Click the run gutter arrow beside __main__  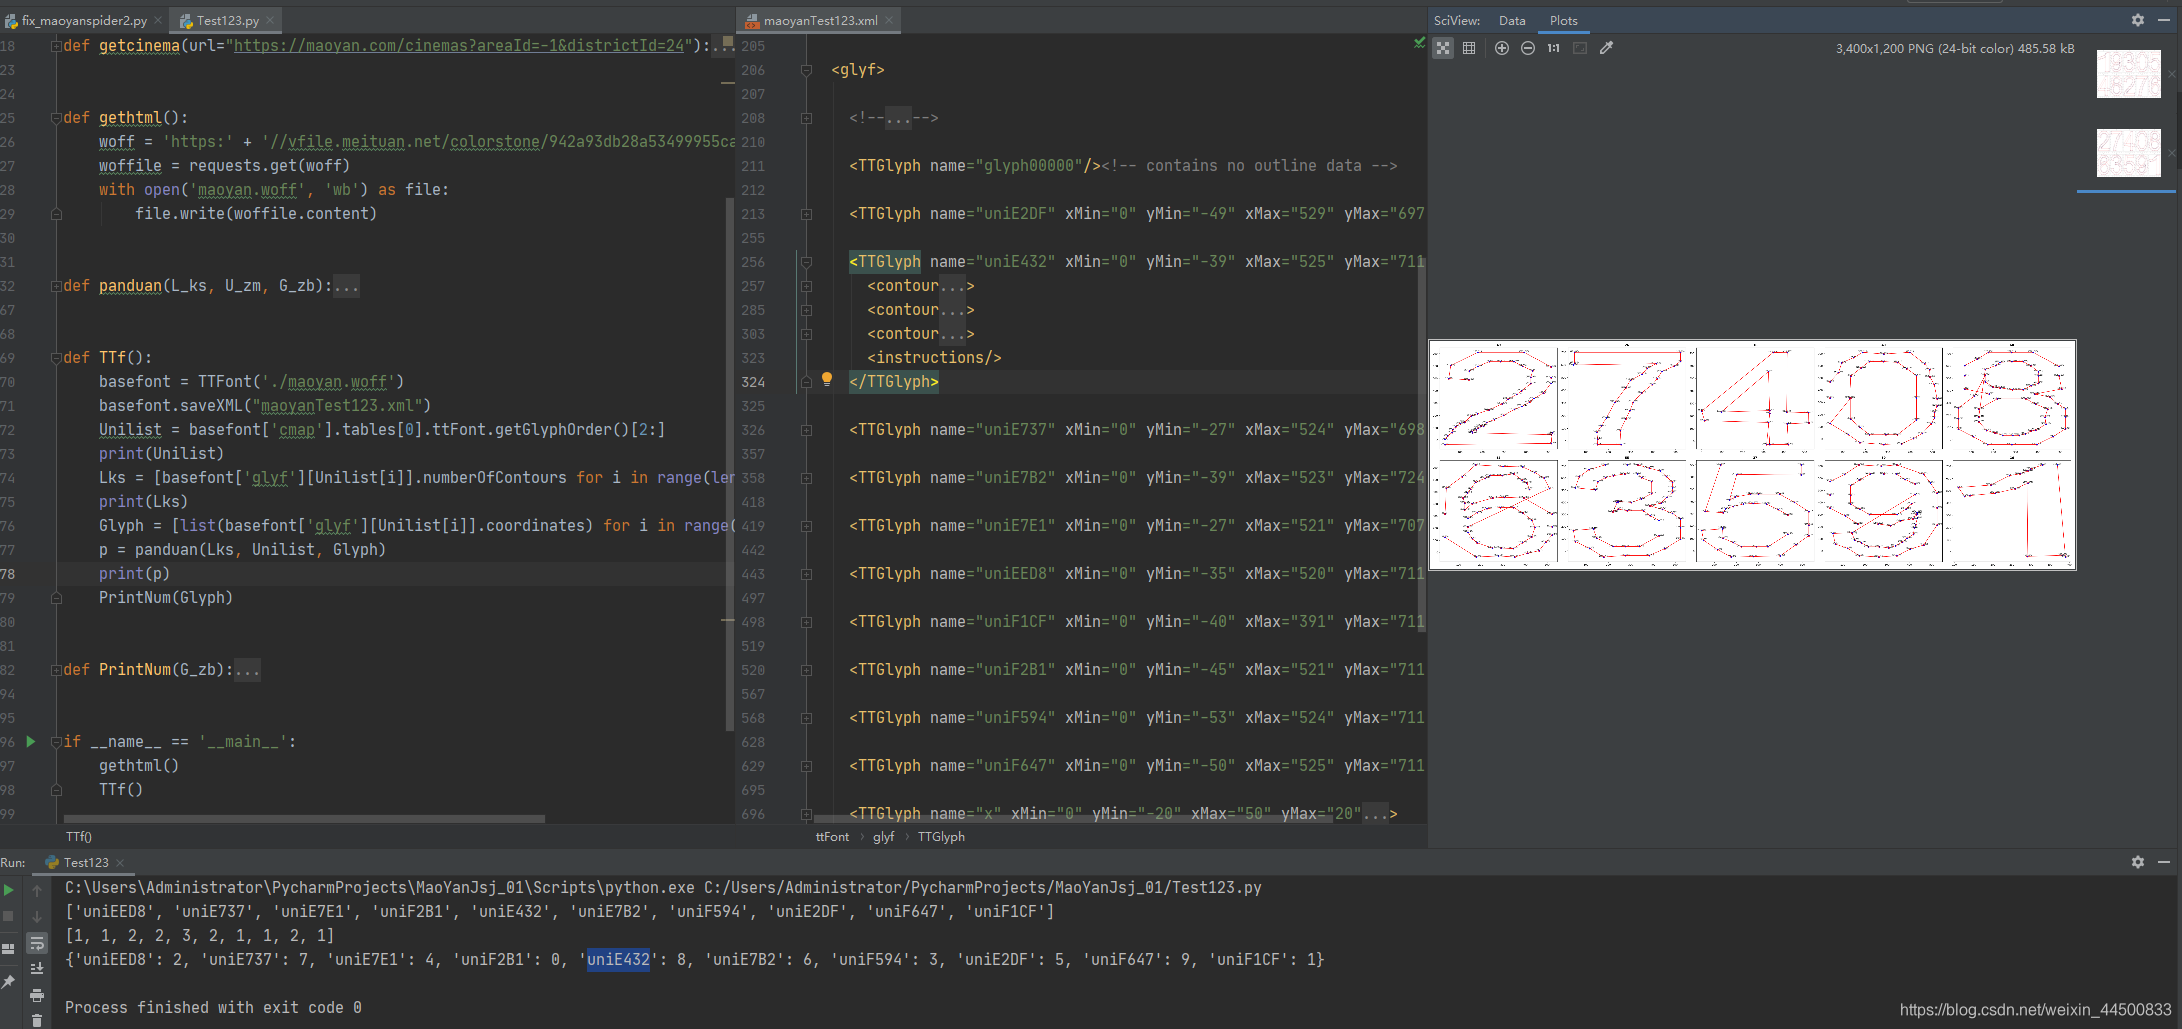31,741
